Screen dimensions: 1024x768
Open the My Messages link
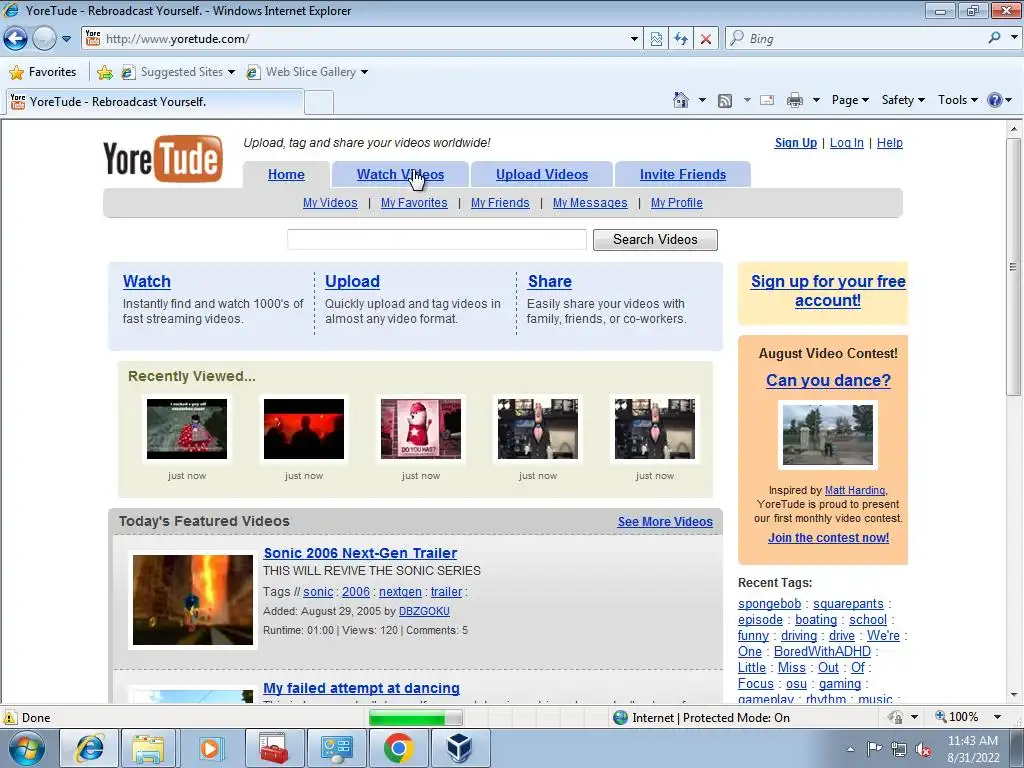click(590, 203)
